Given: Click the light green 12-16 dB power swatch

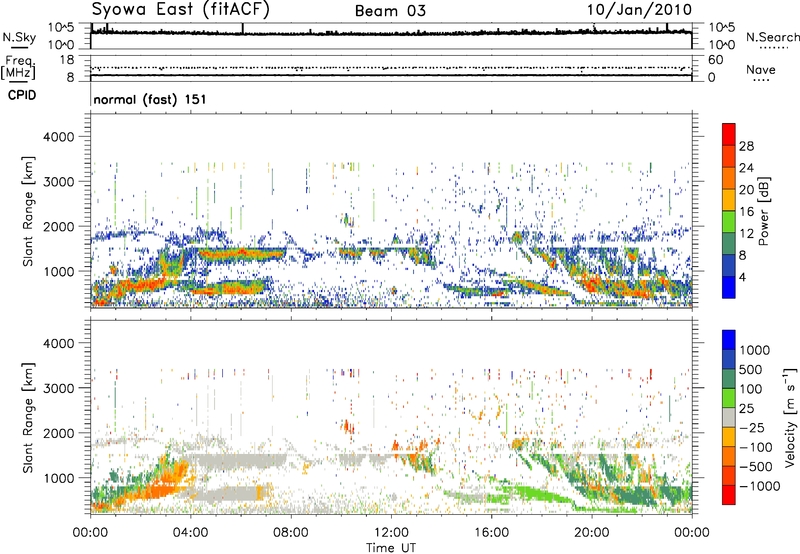Looking at the screenshot, I should coord(729,222).
